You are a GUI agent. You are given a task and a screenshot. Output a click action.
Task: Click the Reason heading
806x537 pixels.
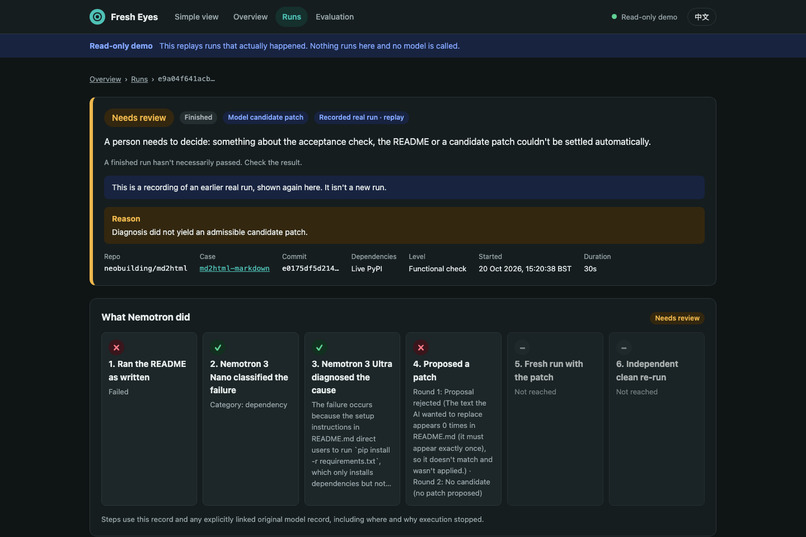126,218
